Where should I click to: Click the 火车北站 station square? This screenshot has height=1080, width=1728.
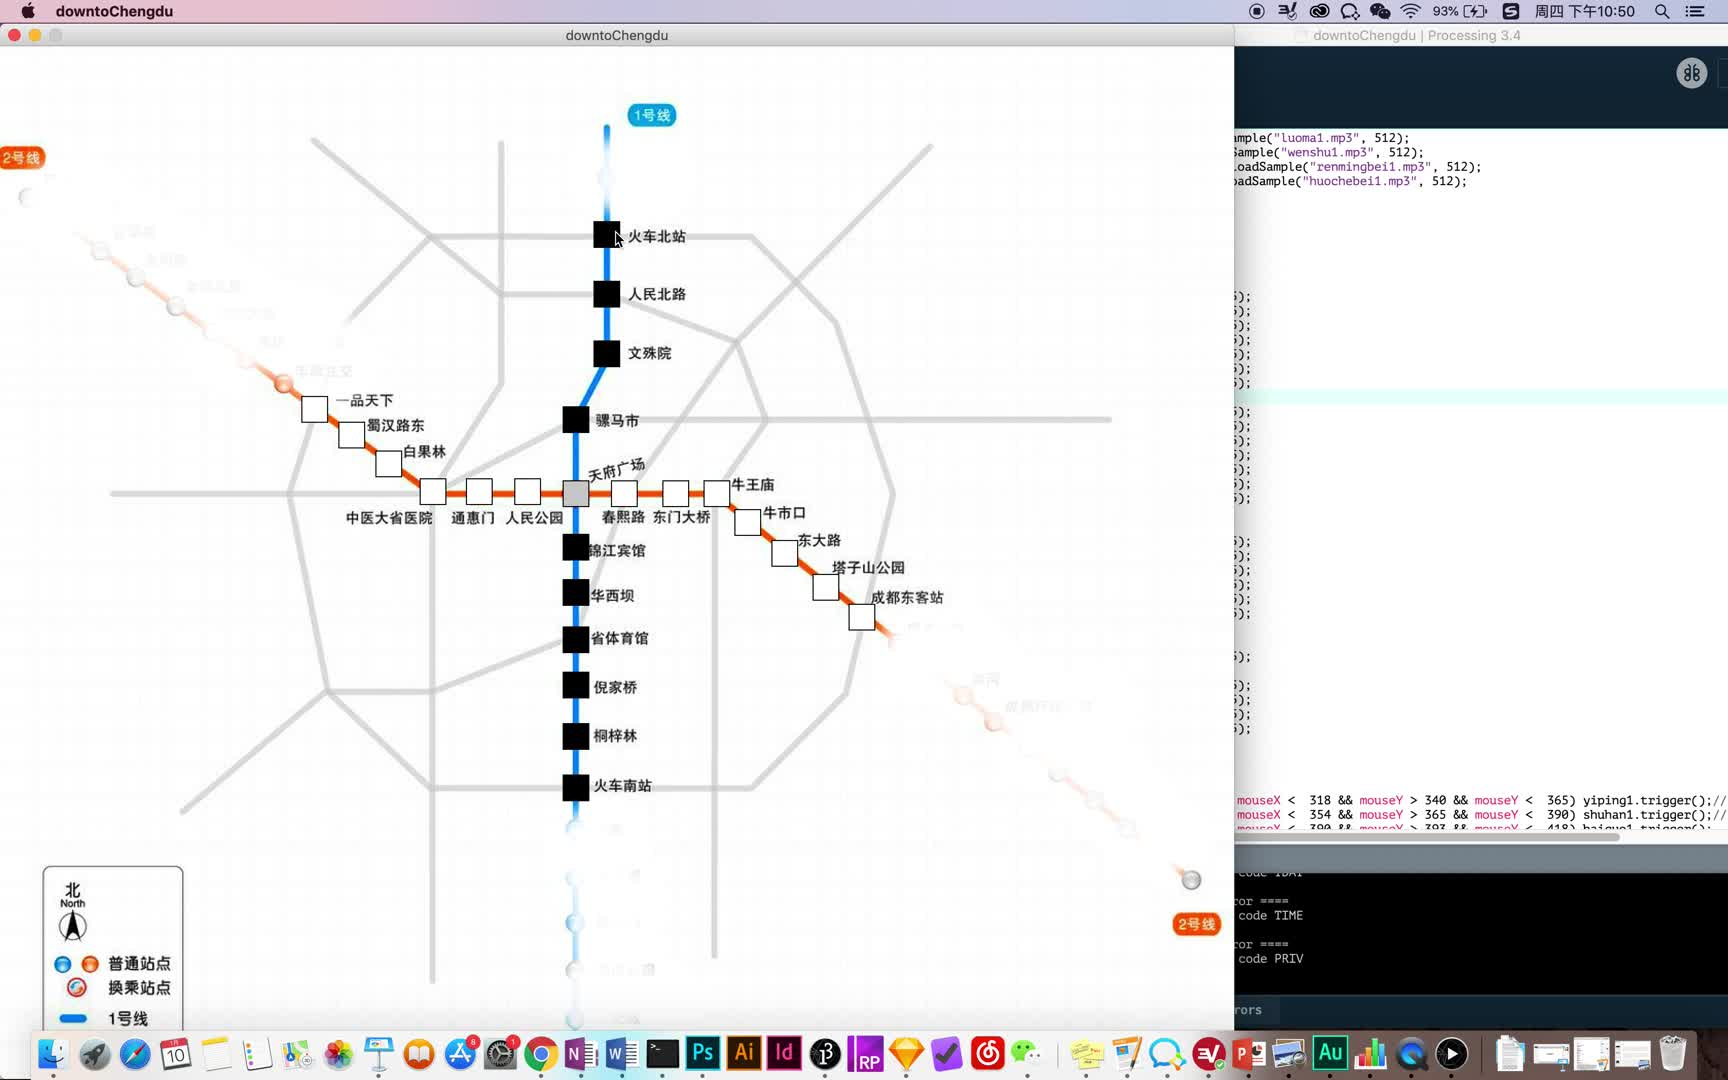coord(606,235)
